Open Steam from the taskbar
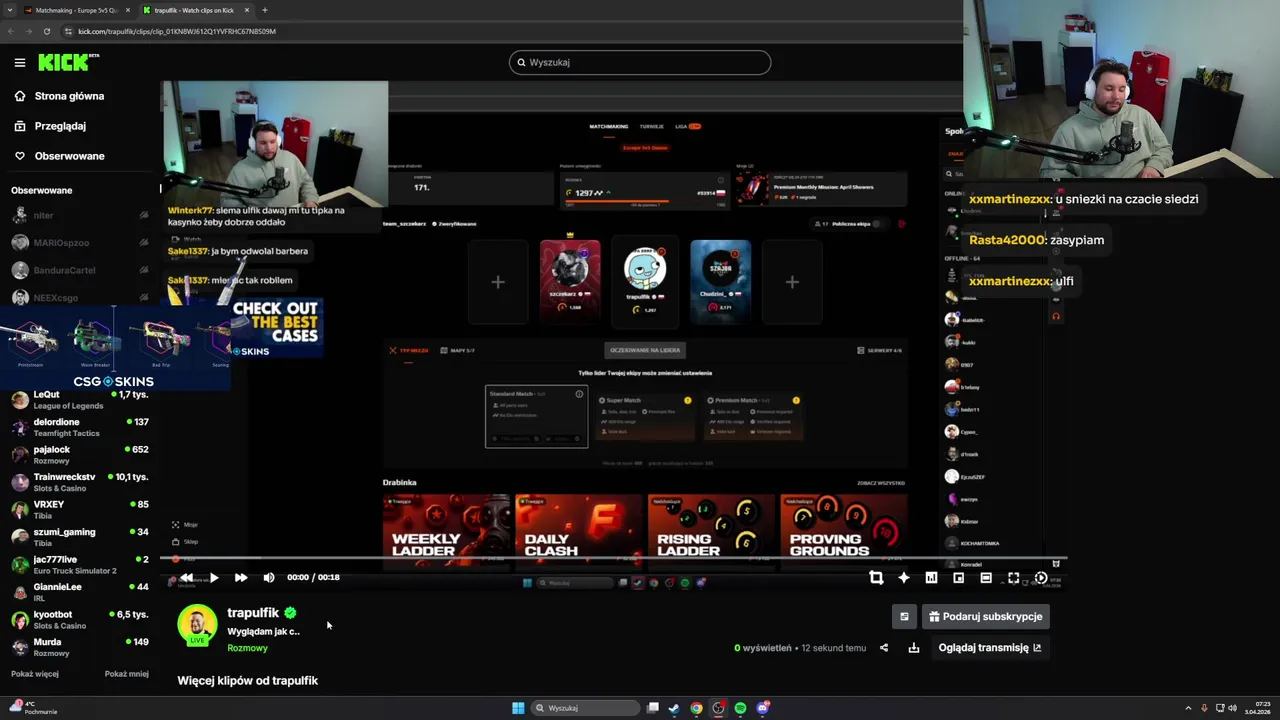This screenshot has width=1280, height=720. click(674, 708)
